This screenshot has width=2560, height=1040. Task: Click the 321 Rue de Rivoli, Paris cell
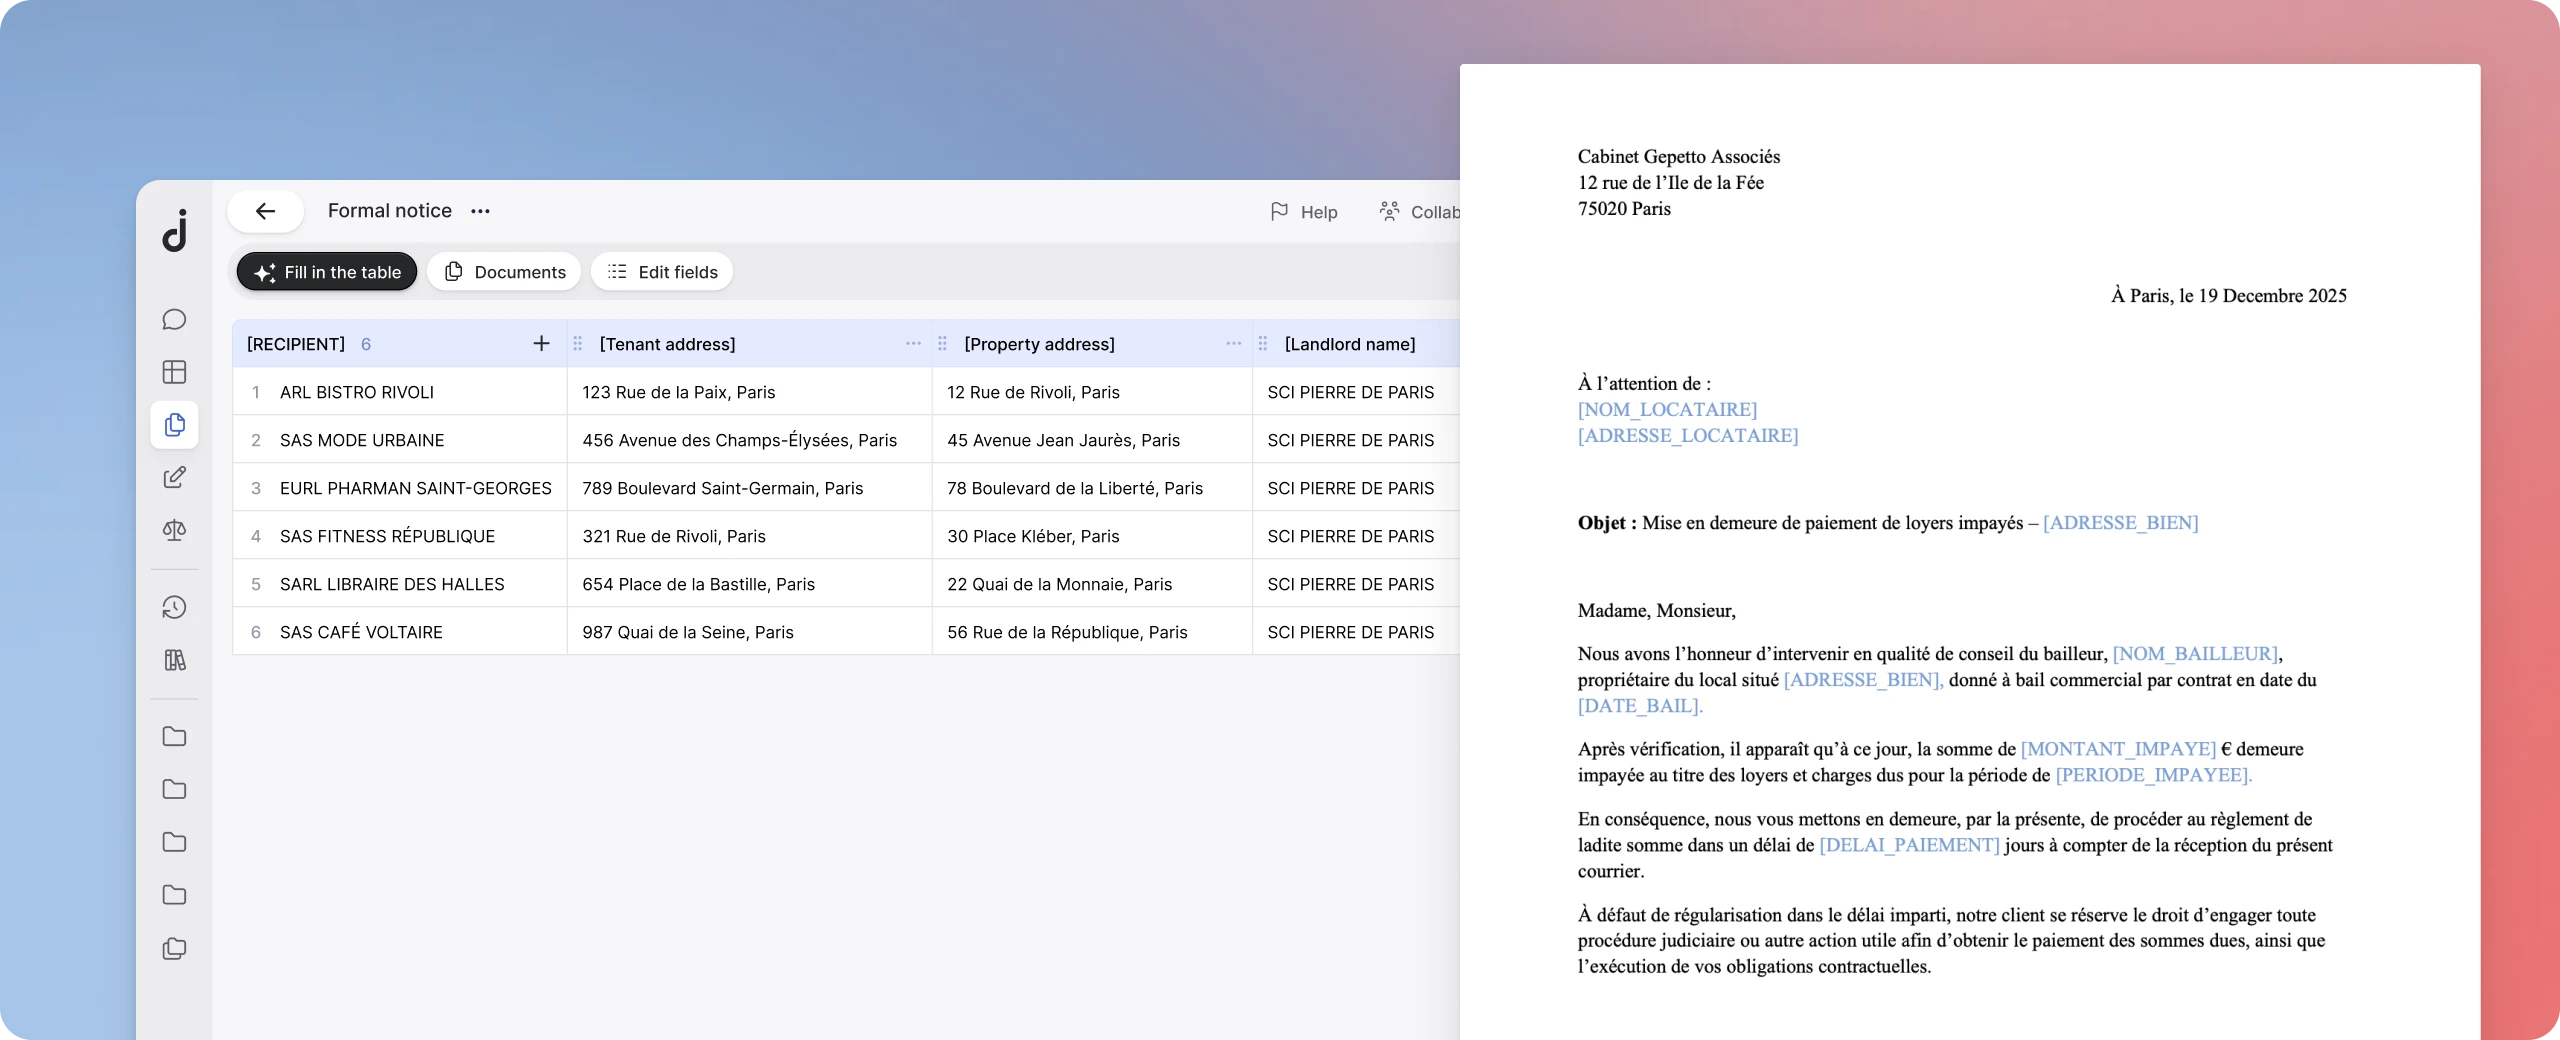[x=749, y=536]
